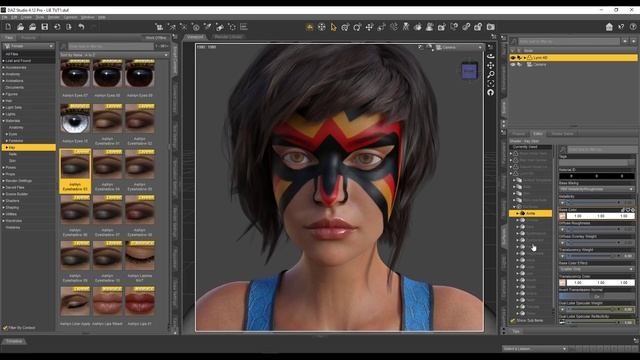Adjust the Translucency Weight slider

(596, 256)
